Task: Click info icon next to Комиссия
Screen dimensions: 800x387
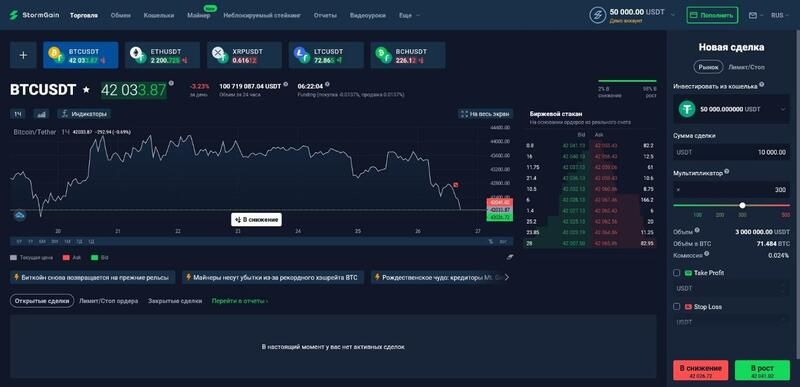Action: point(707,253)
